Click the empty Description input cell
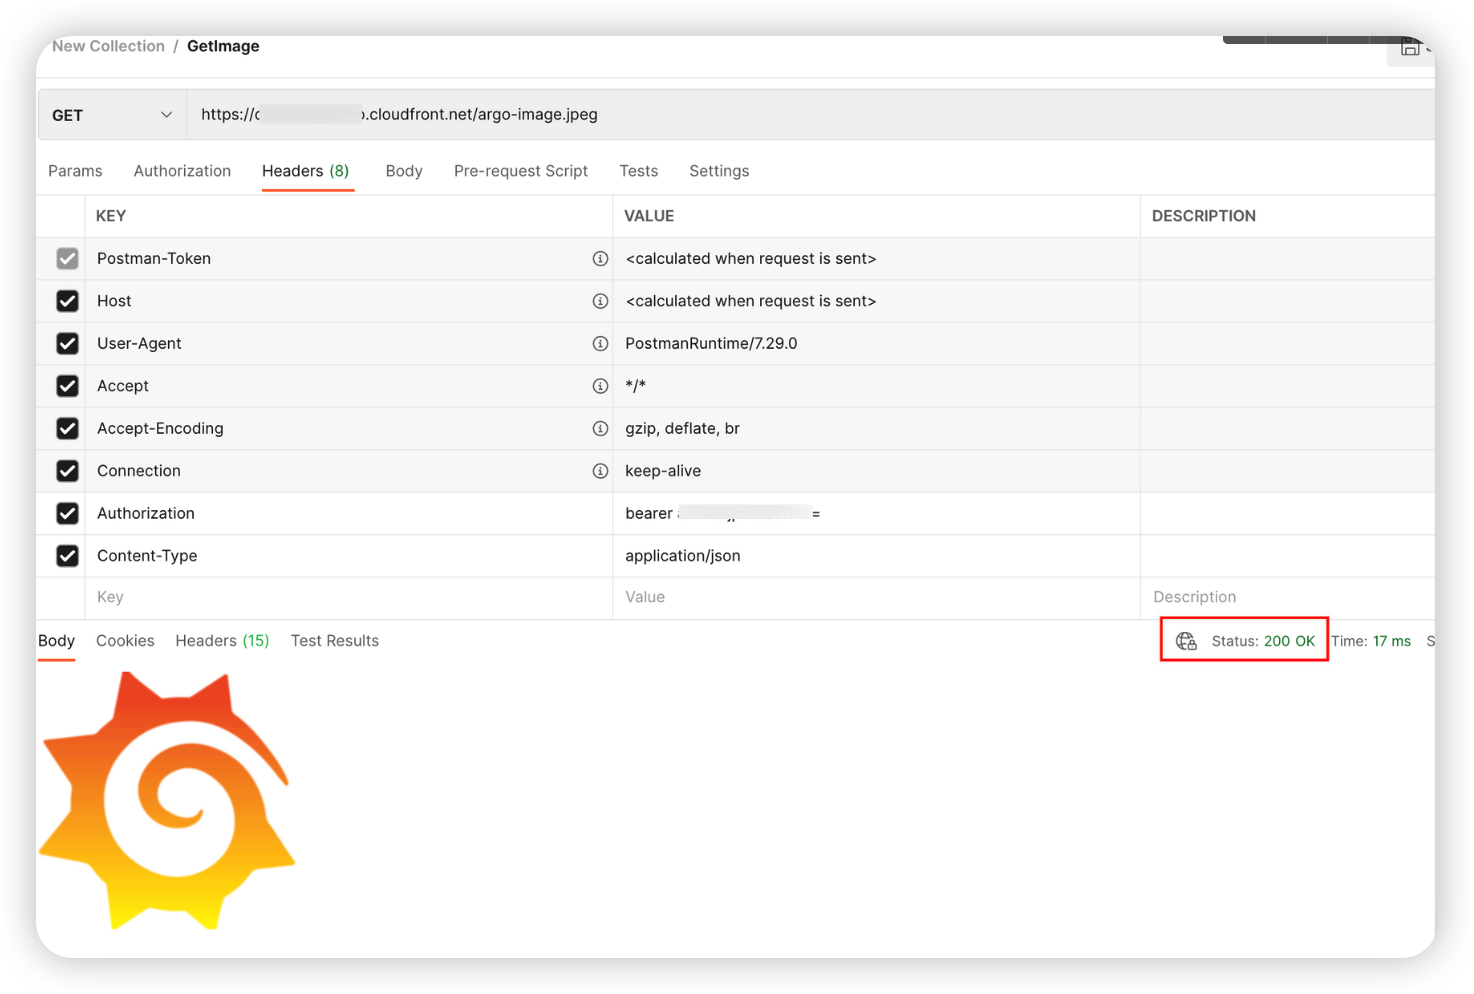1474x994 pixels. click(1288, 598)
